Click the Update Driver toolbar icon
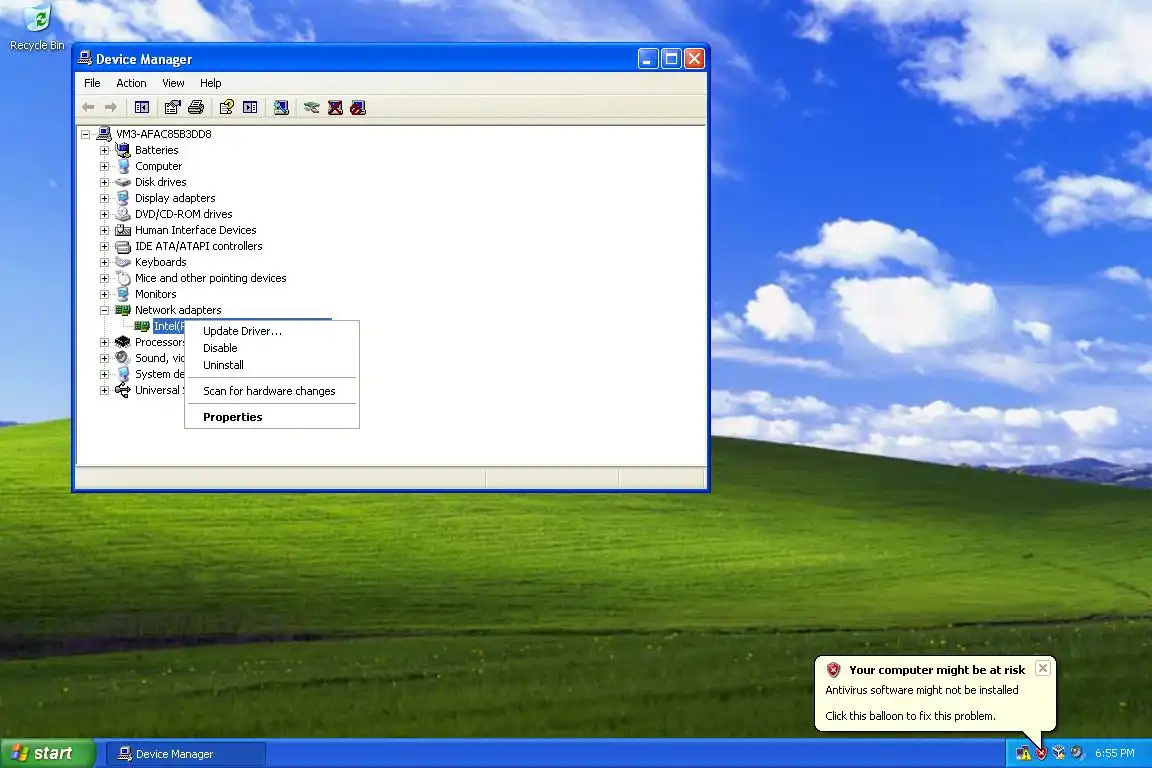This screenshot has width=1152, height=768. [312, 107]
